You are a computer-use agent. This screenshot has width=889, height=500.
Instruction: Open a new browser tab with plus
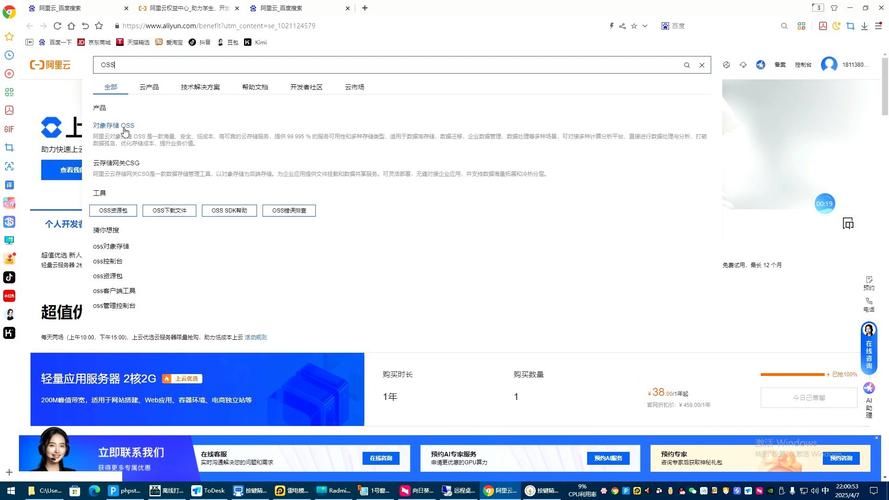[x=365, y=8]
